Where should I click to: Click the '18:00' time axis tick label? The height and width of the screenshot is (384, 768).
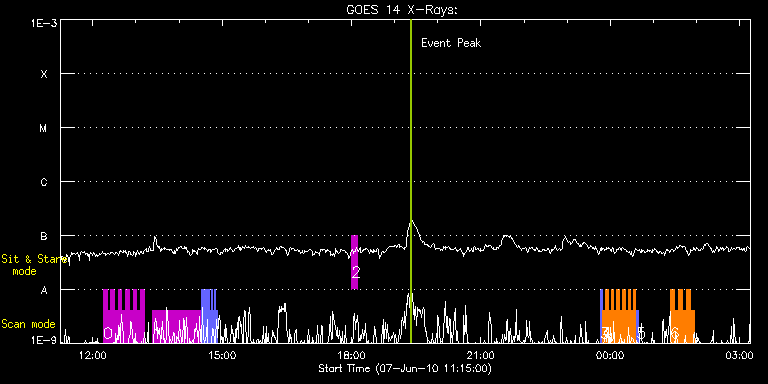(x=352, y=355)
